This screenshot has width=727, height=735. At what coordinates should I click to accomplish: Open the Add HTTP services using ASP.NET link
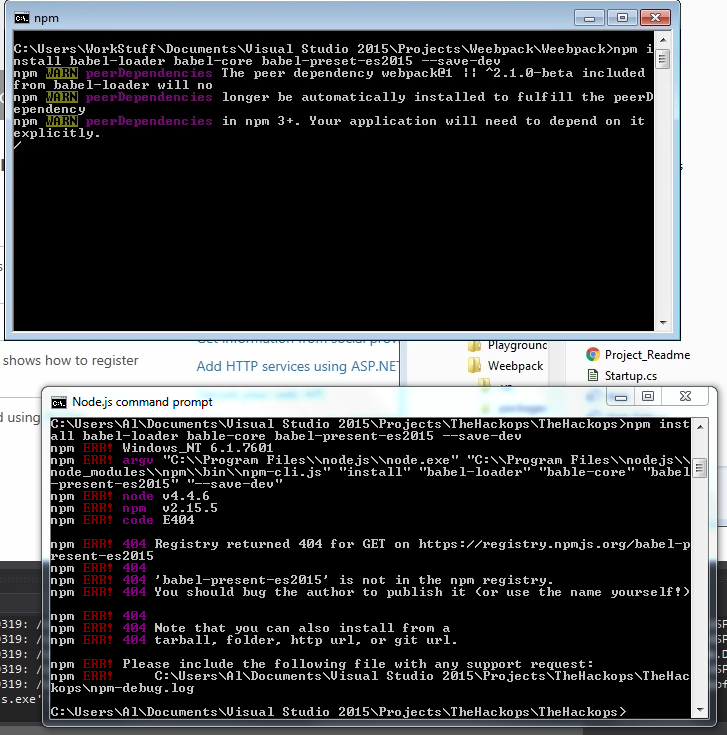298,366
